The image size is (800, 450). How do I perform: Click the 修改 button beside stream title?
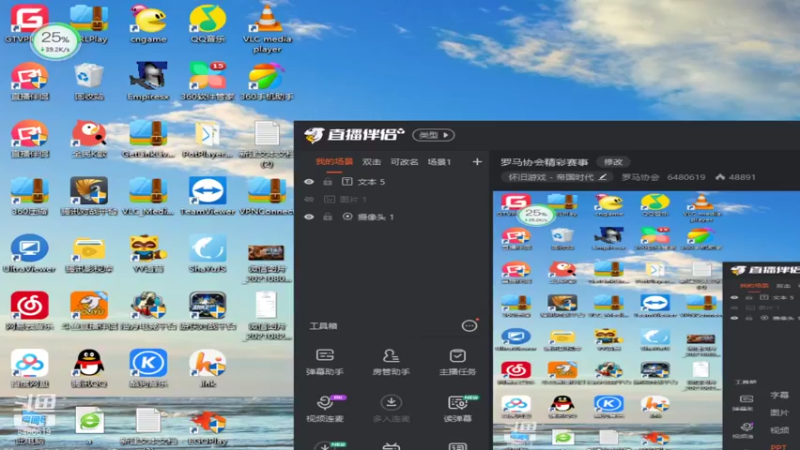[x=613, y=162]
